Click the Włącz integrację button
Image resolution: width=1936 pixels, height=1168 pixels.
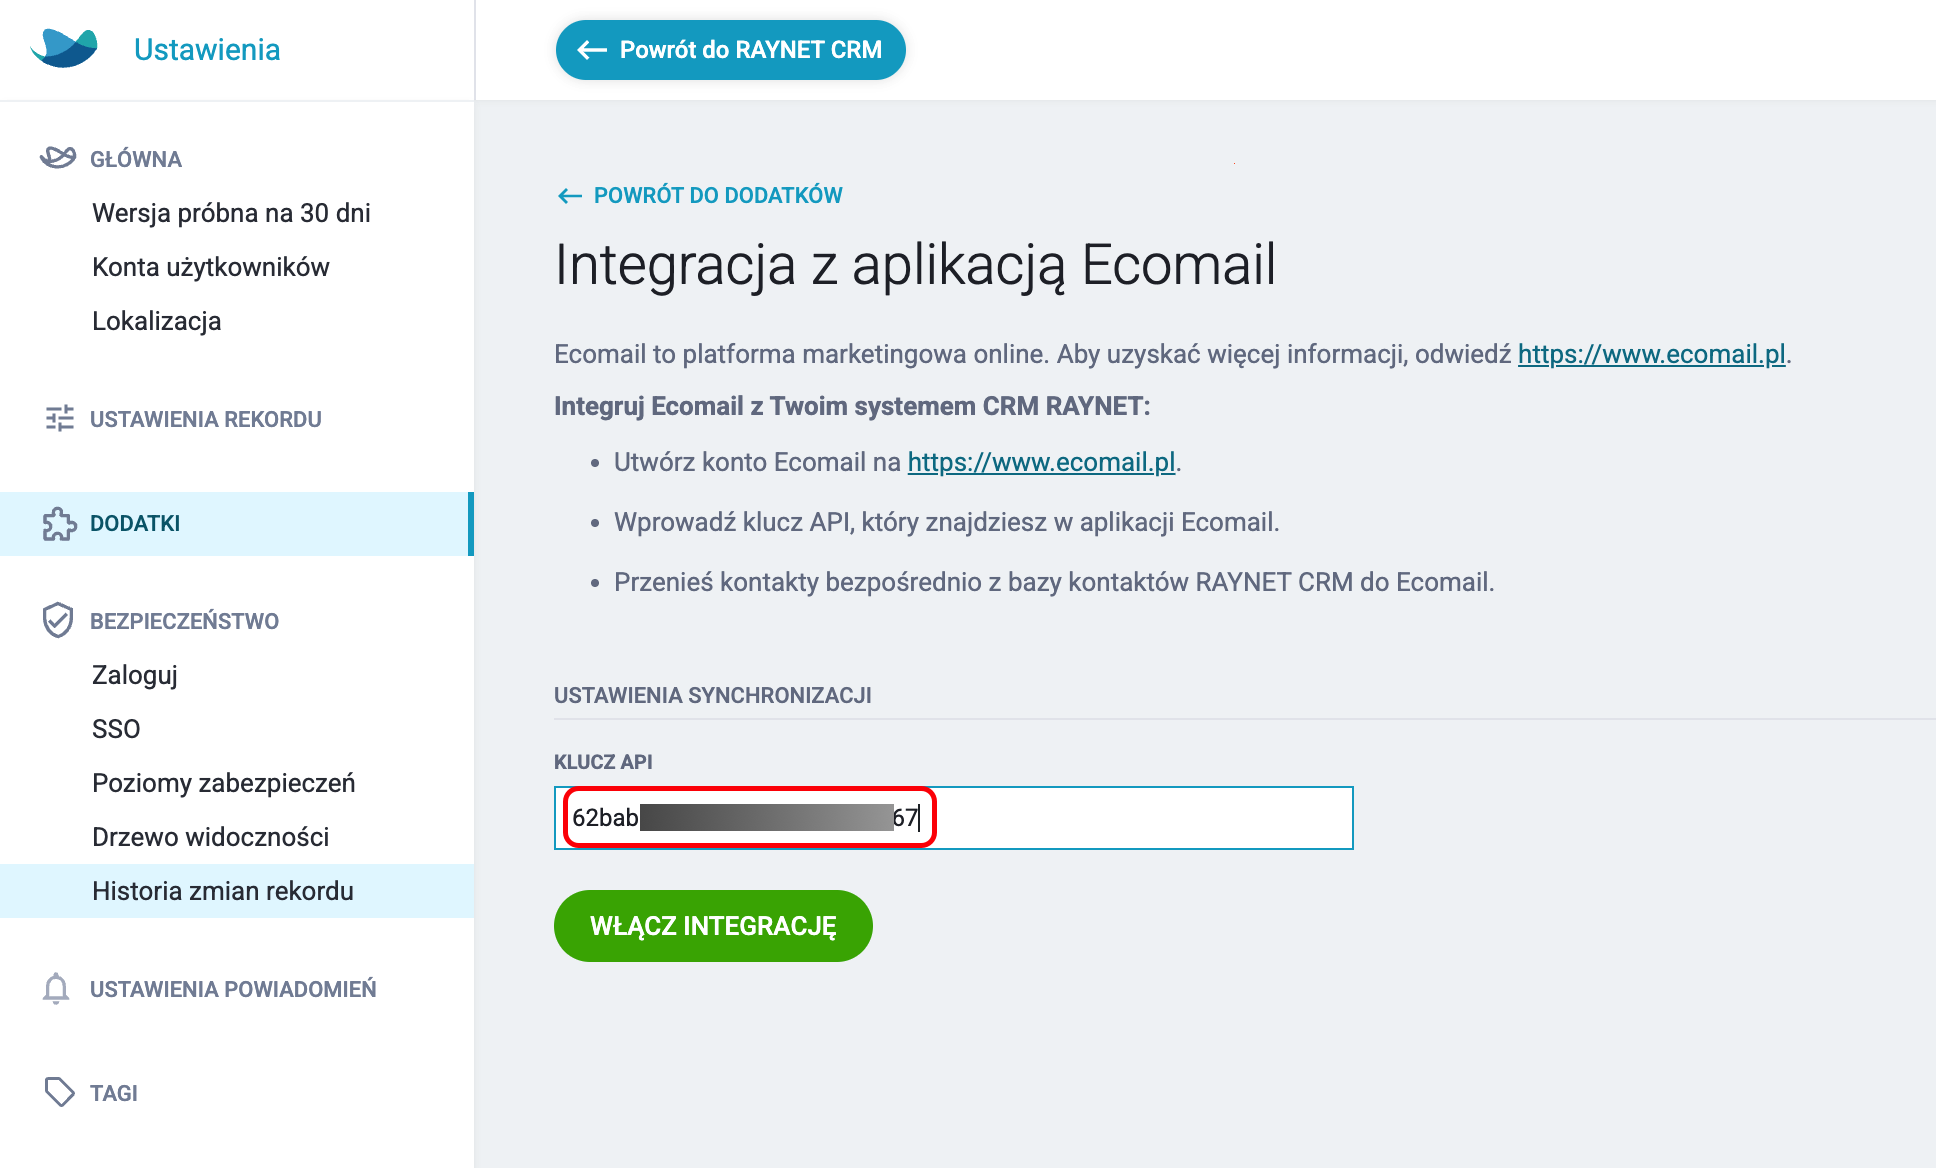coord(713,926)
